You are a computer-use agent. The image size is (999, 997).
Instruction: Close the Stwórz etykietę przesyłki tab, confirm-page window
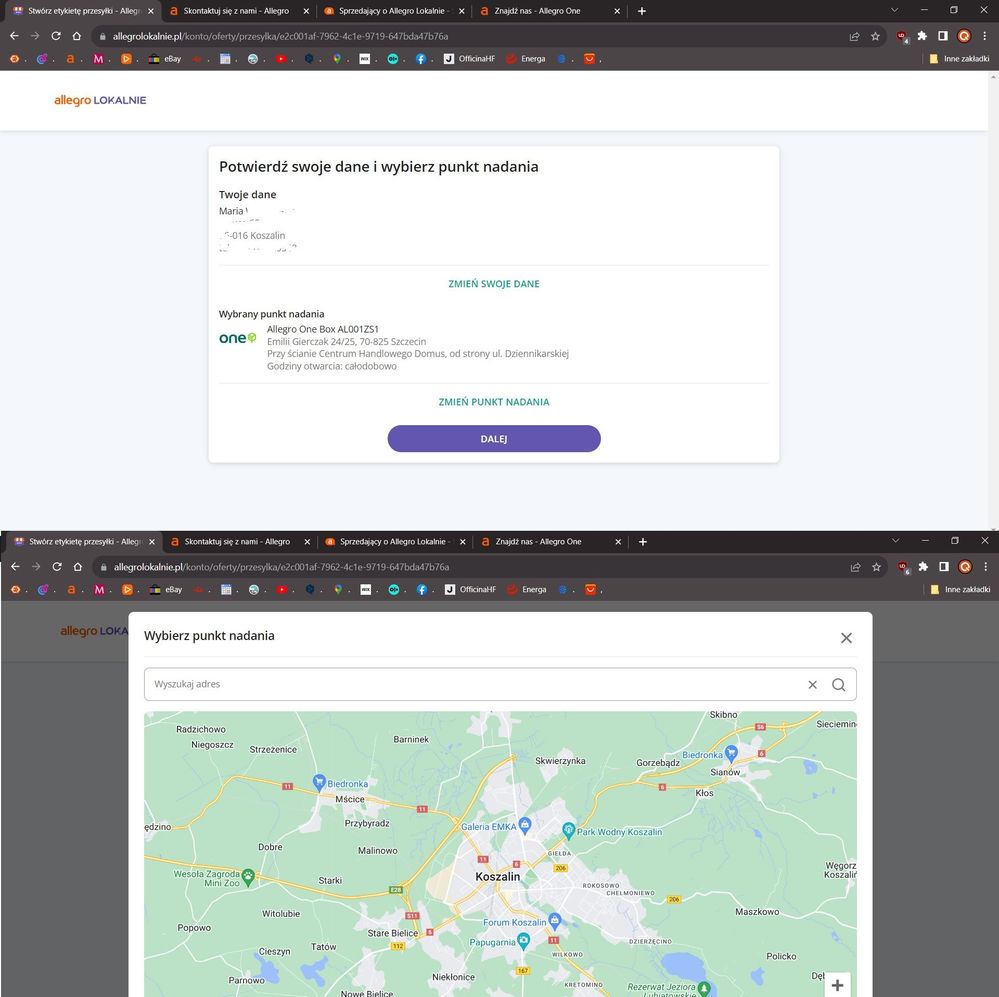pyautogui.click(x=151, y=11)
